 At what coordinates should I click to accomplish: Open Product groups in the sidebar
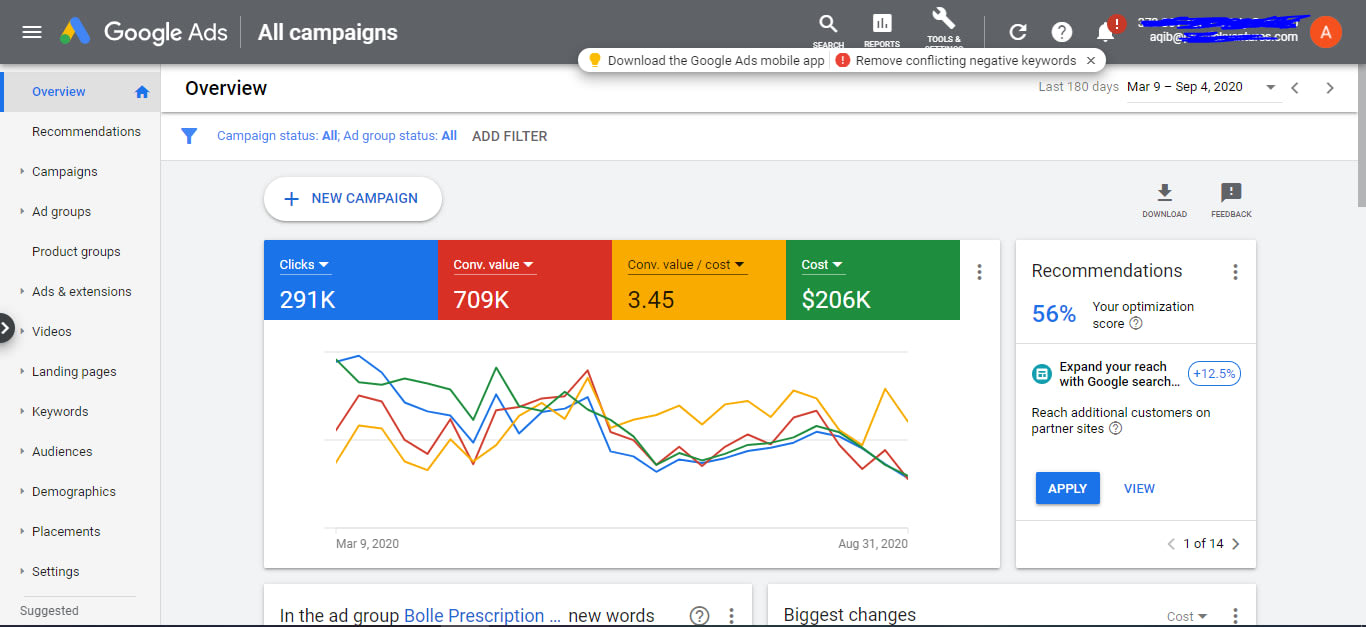point(76,251)
